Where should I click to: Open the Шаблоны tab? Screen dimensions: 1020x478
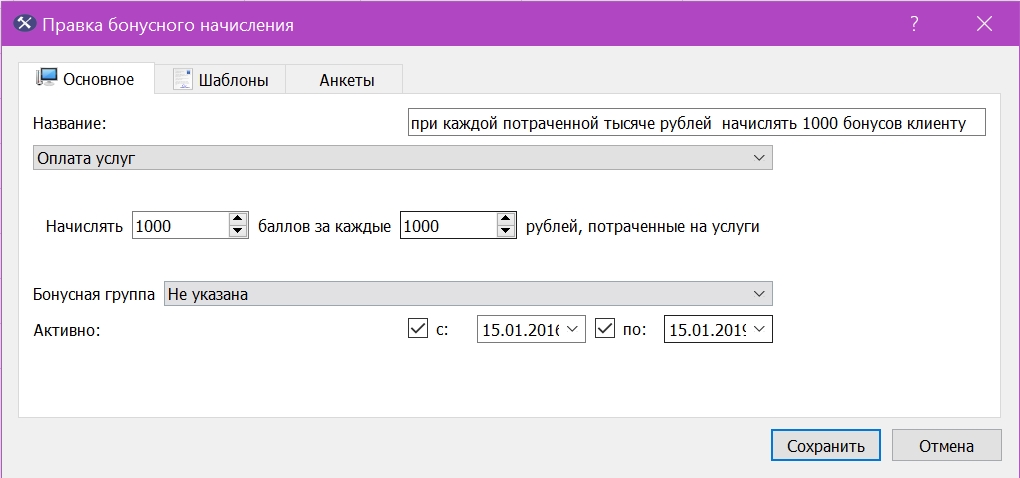[x=221, y=80]
